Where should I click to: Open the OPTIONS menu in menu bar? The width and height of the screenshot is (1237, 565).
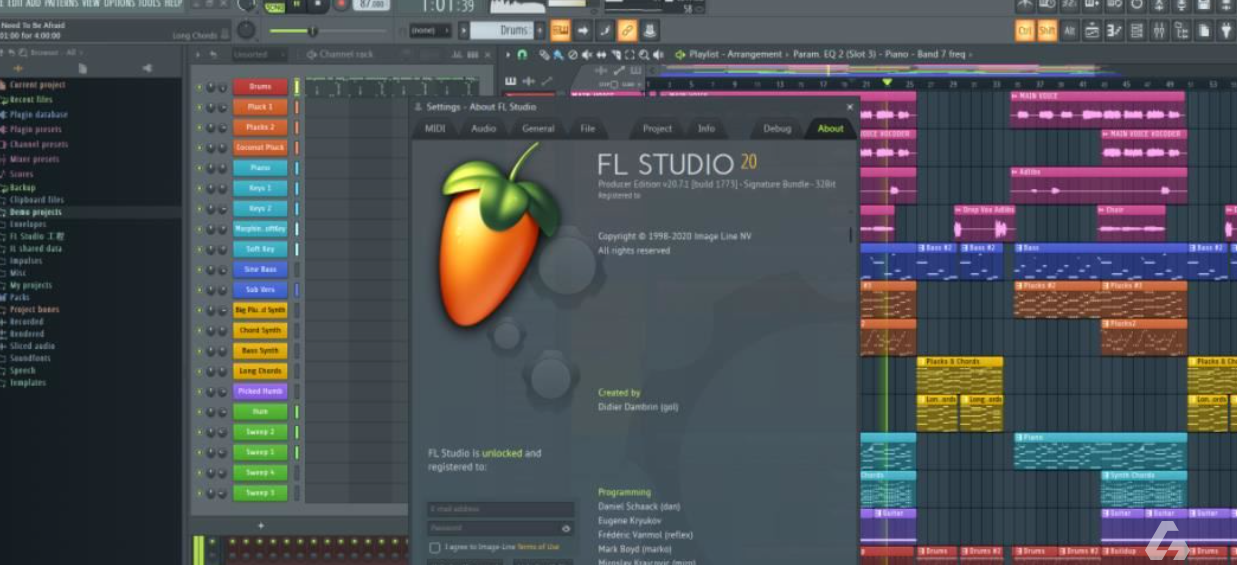[119, 4]
